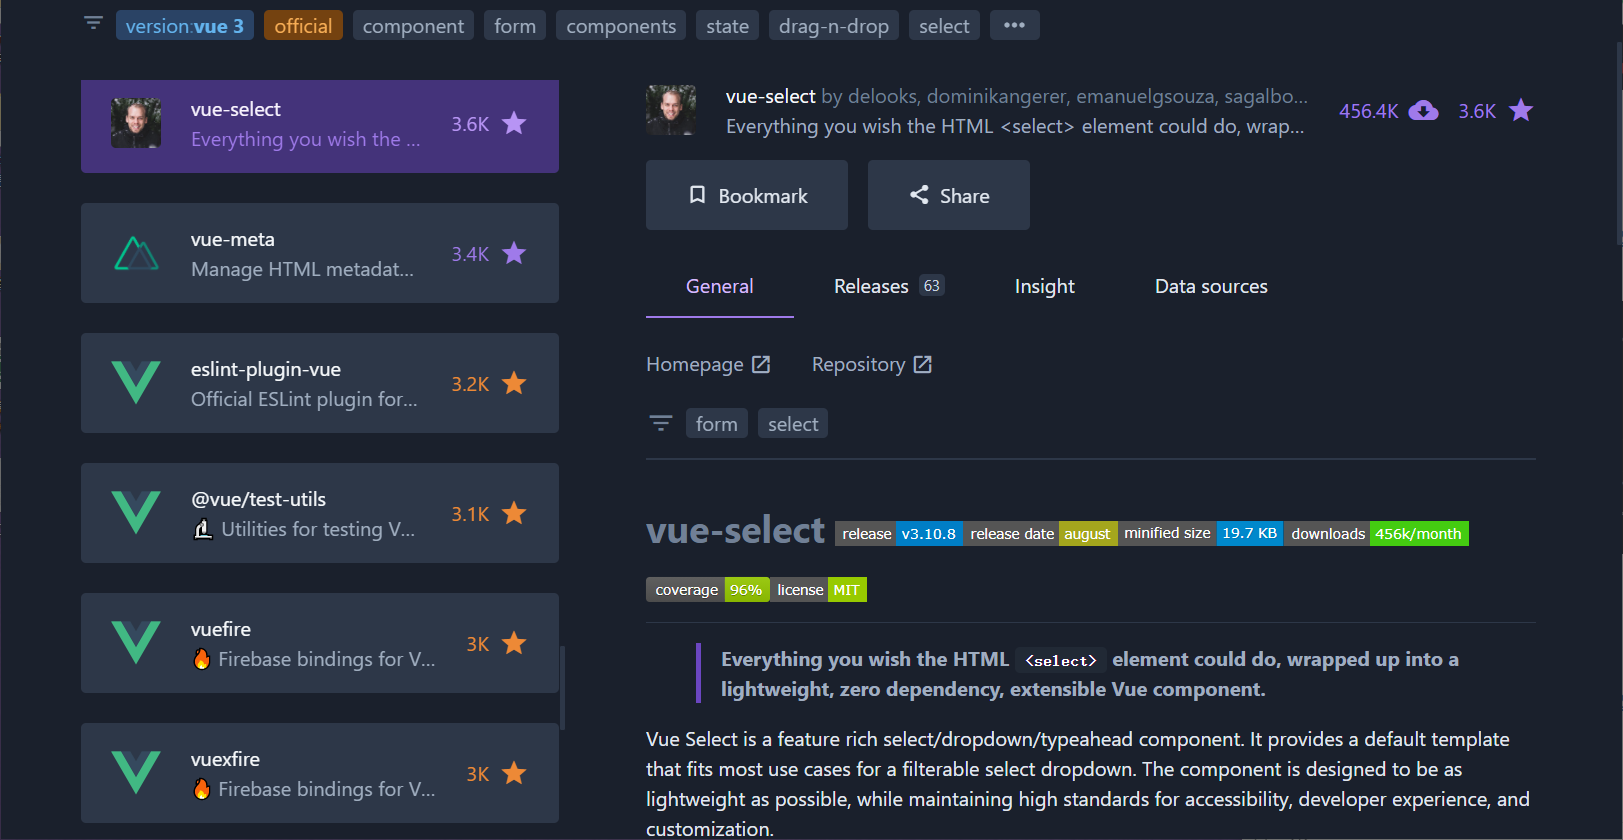Toggle the official filter tag

(303, 26)
